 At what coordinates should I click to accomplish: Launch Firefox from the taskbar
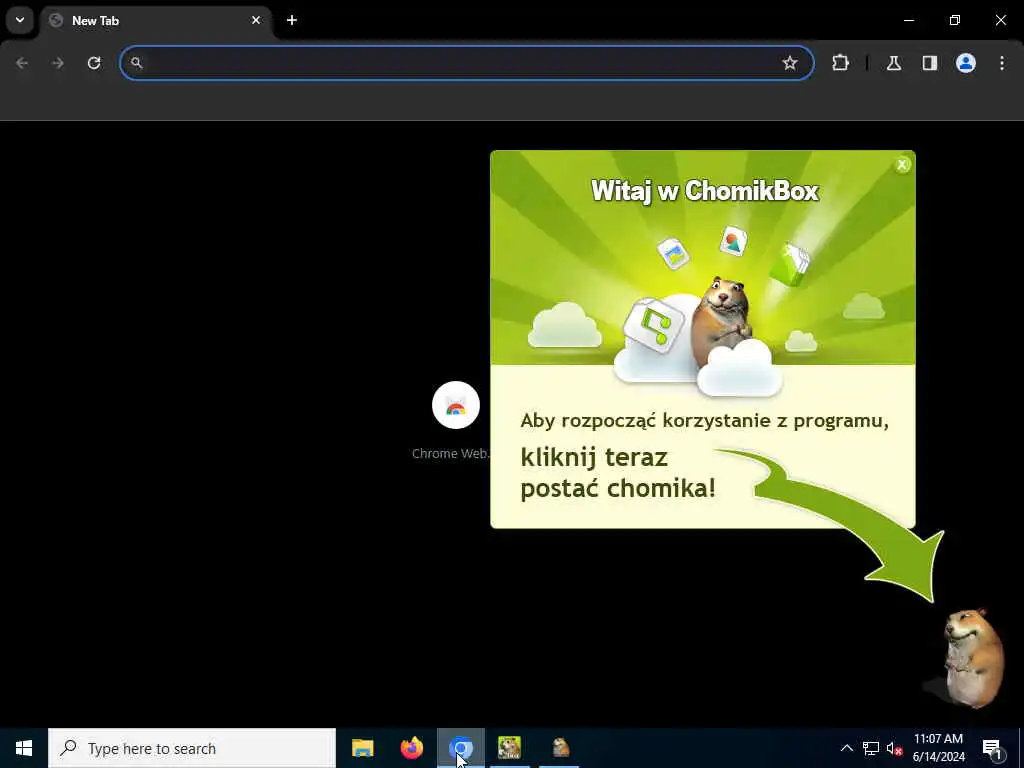click(x=411, y=748)
